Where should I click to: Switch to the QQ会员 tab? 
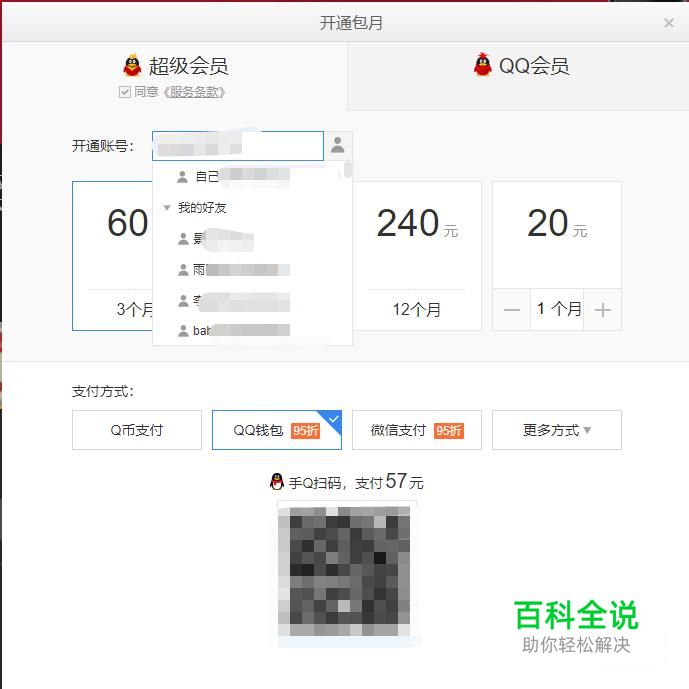[519, 76]
